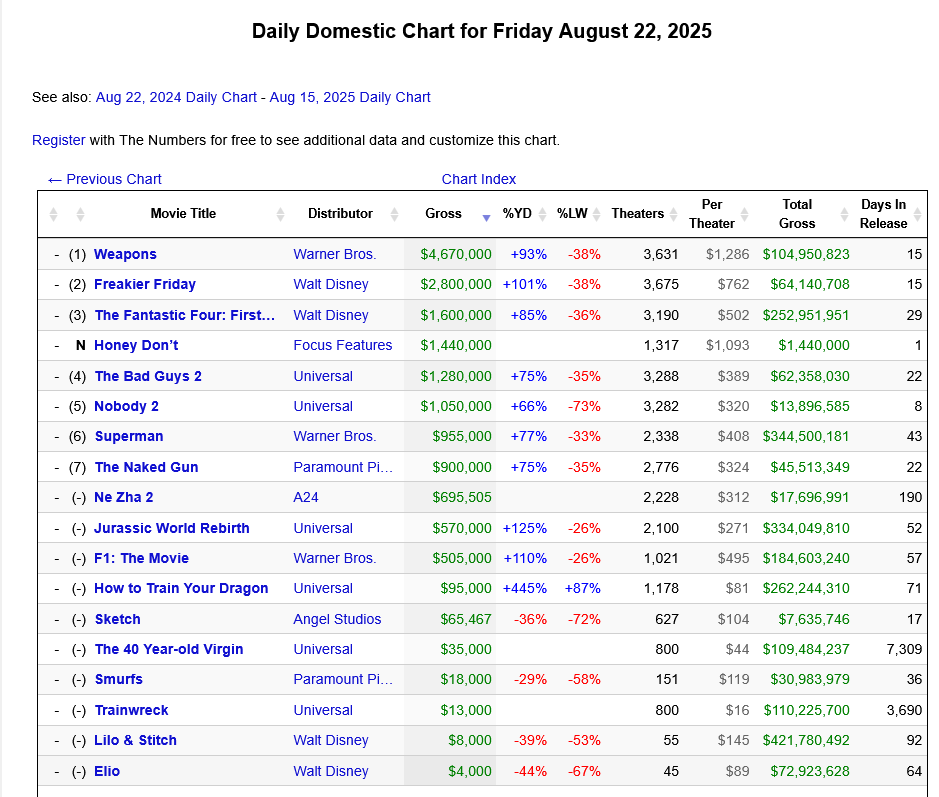
Task: Select 7,309 days in release value
Action: click(904, 649)
